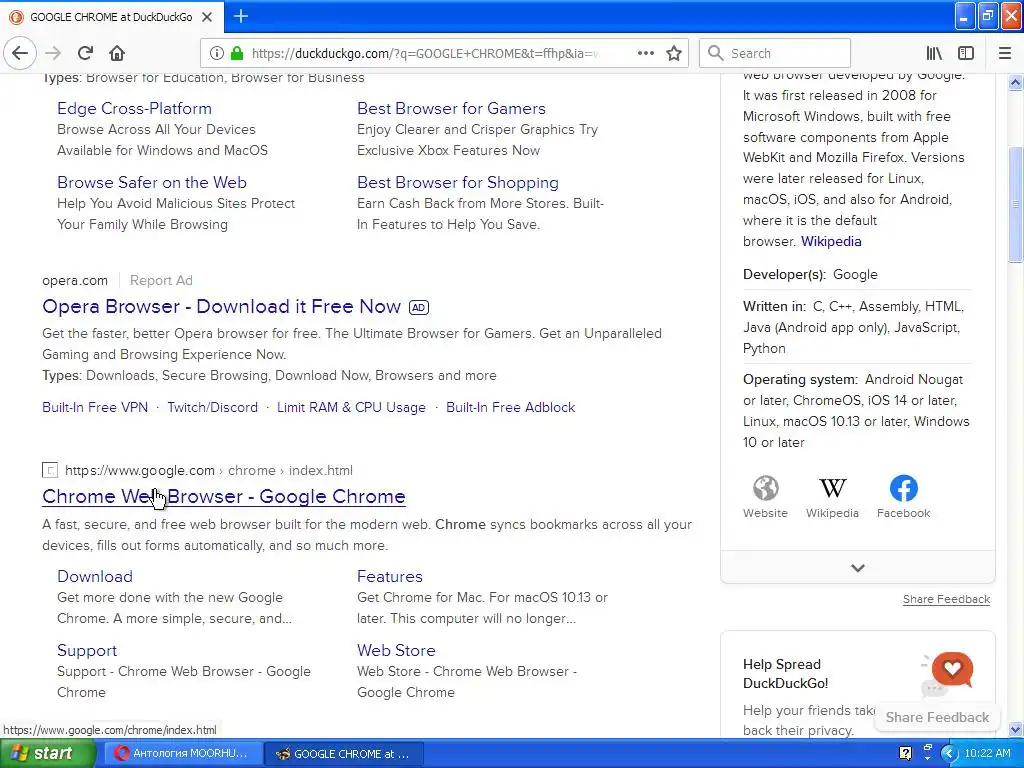Viewport: 1024px width, 768px height.
Task: Click the 10:22 AM clock
Action: coord(987,753)
